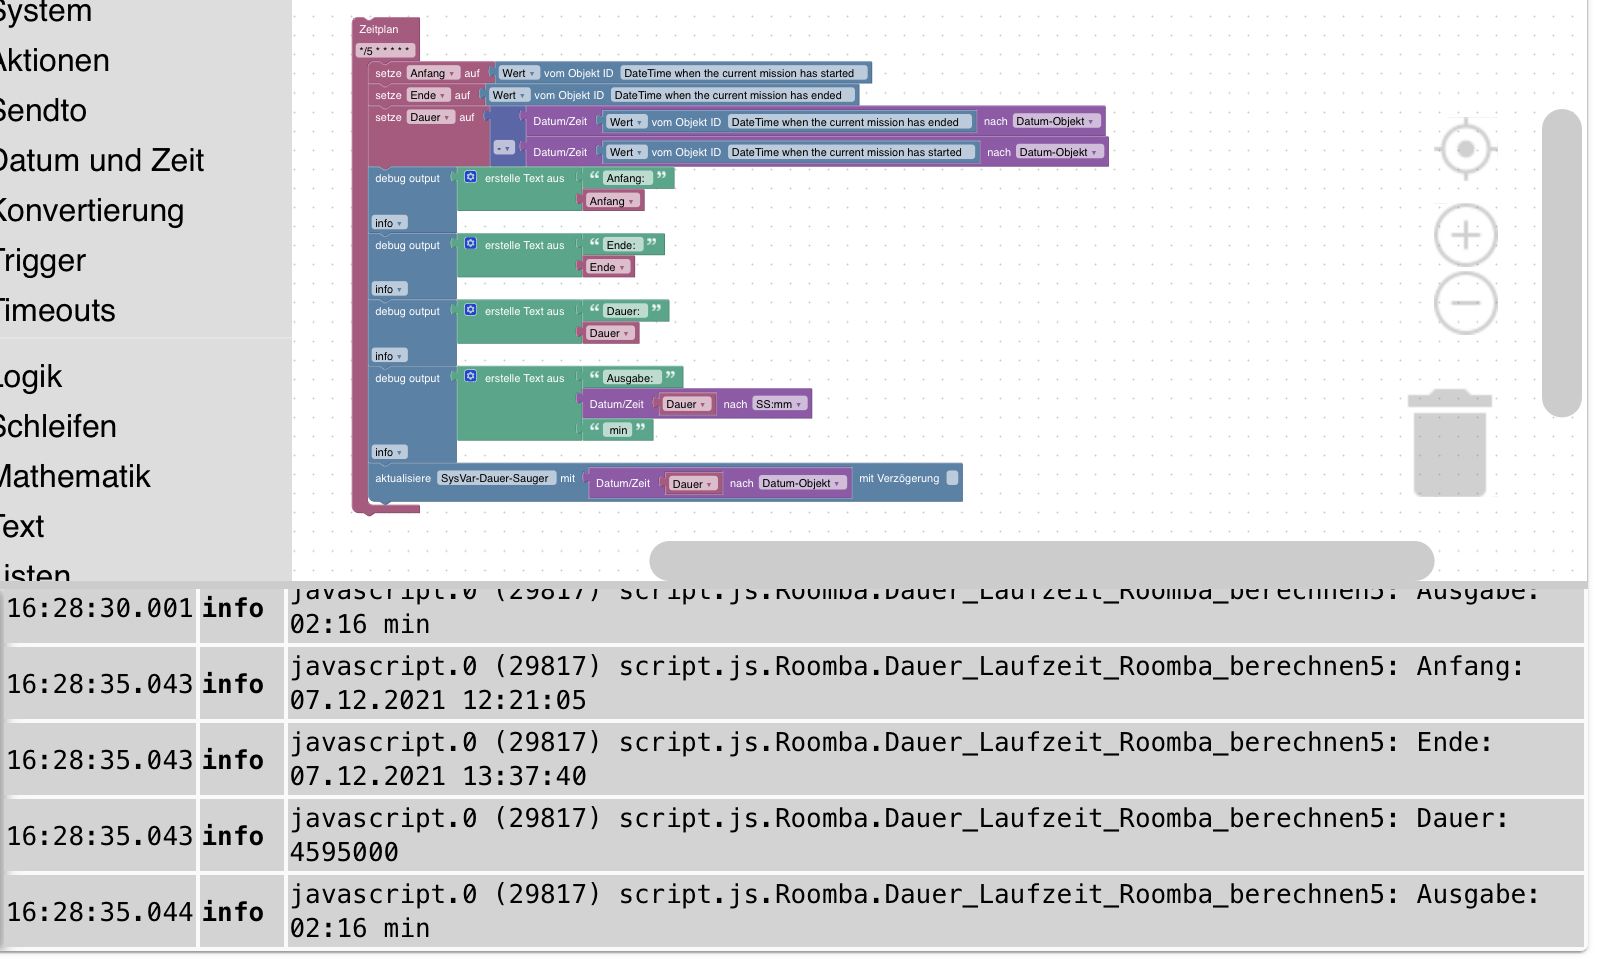Click the 'SysVar-Dauer-Sauger' object field
The width and height of the screenshot is (1604, 967).
[x=495, y=478]
